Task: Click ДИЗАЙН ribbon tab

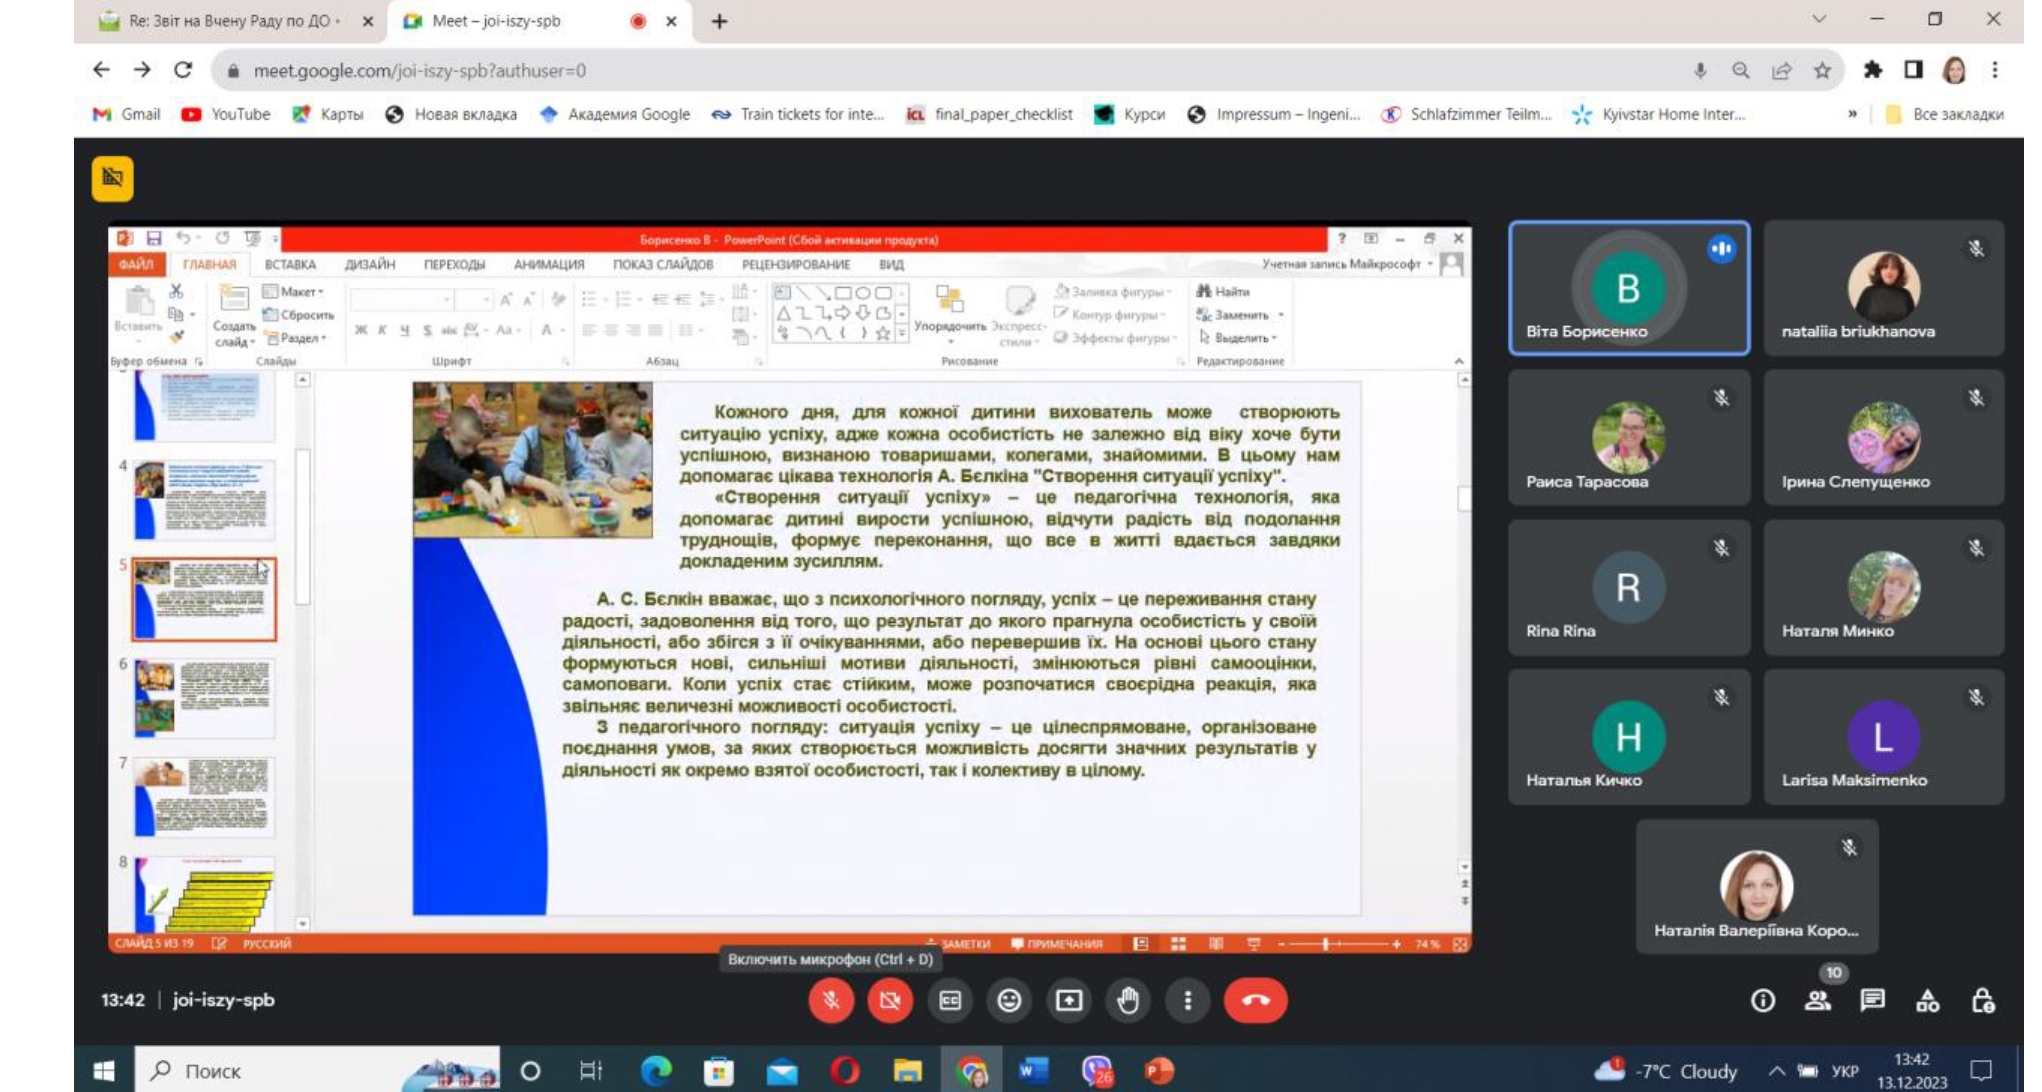Action: (370, 264)
